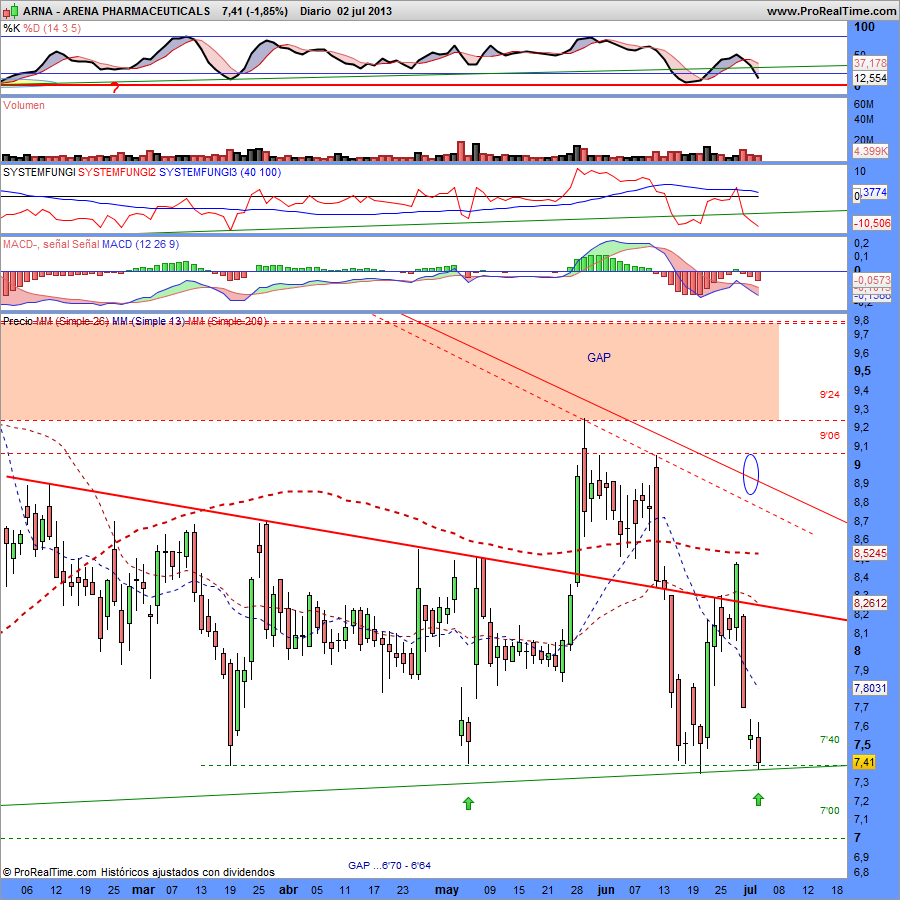Viewport: 900px width, 900px height.
Task: Click the mar label on date axis
Action: click(143, 890)
